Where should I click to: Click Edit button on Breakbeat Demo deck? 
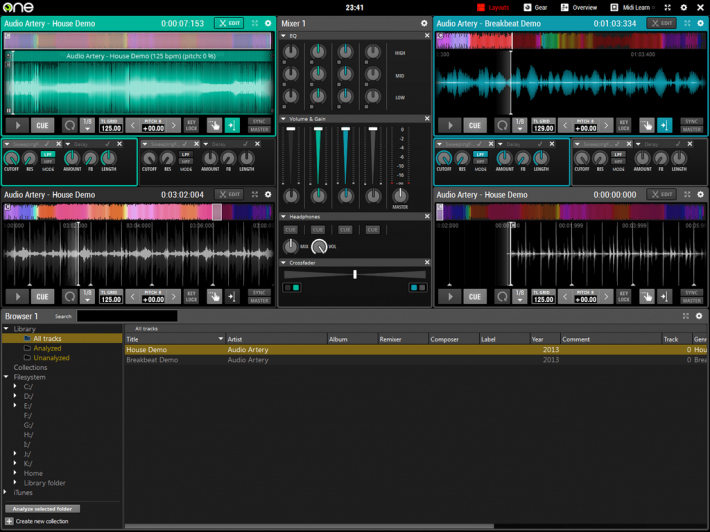pyautogui.click(x=662, y=23)
